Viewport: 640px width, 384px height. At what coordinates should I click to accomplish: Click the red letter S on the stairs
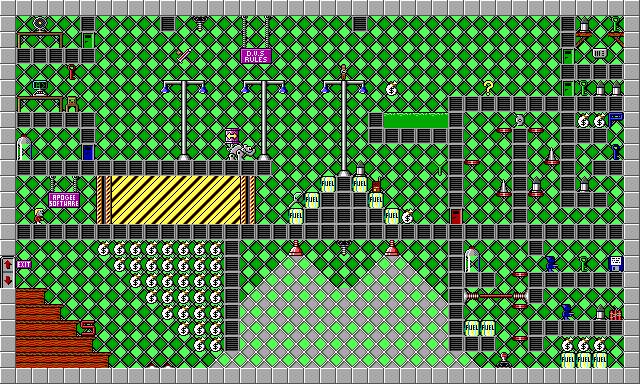pyautogui.click(x=88, y=328)
